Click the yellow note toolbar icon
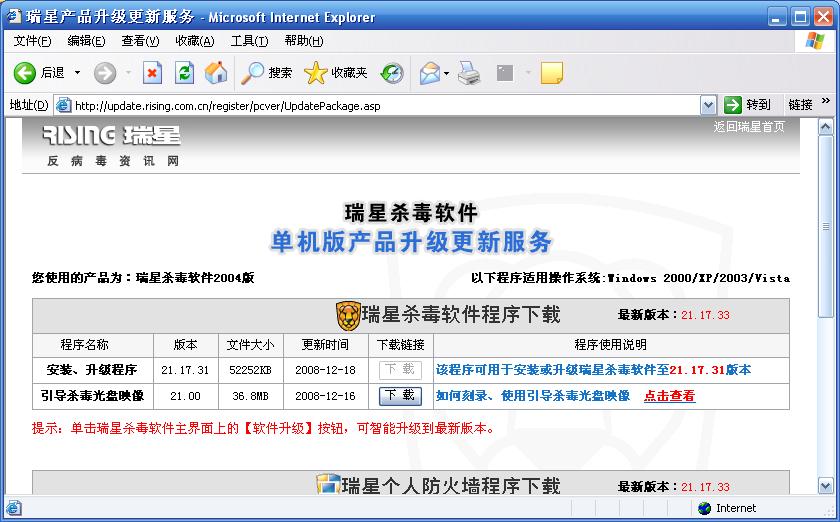The image size is (840, 522). coord(552,73)
